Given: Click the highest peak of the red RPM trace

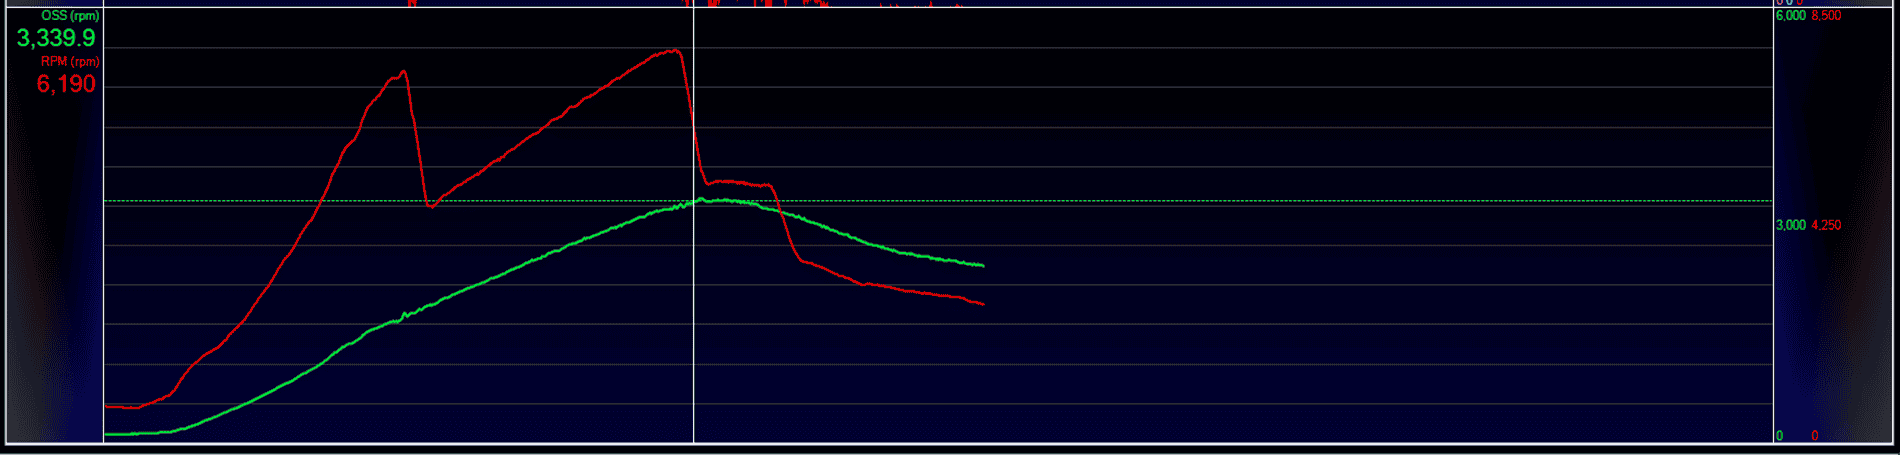Looking at the screenshot, I should [676, 50].
